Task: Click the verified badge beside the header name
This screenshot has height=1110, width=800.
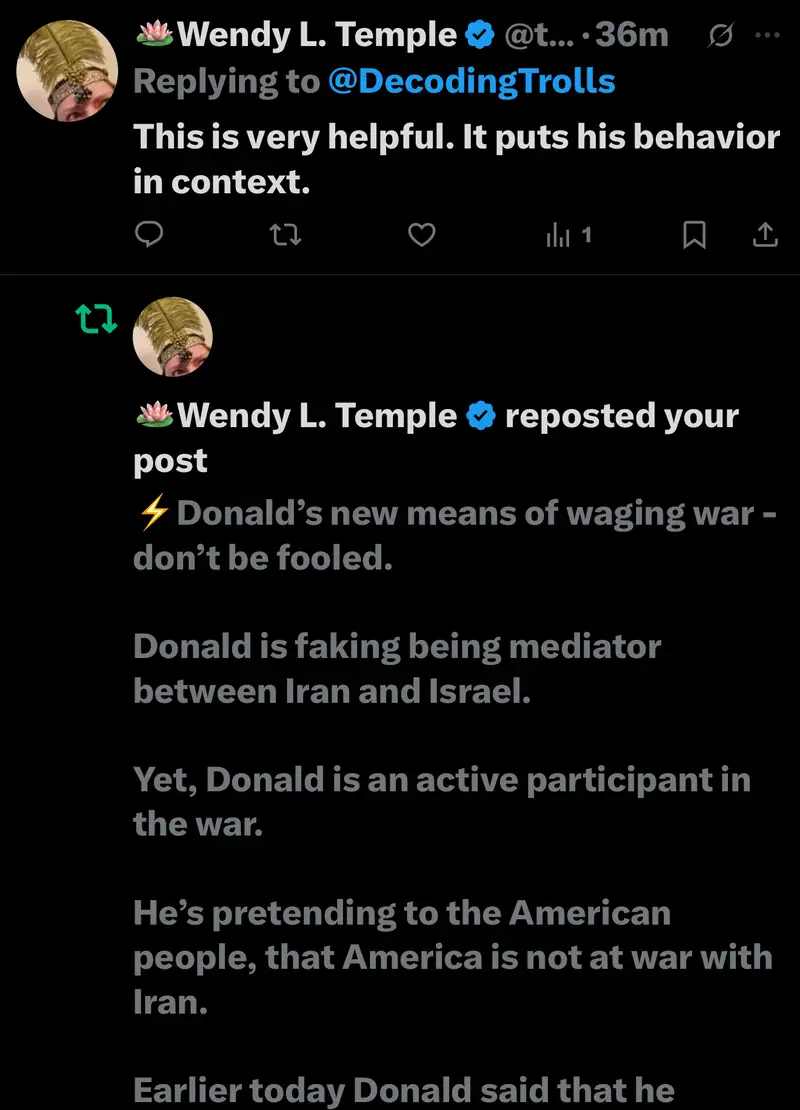Action: pos(480,35)
